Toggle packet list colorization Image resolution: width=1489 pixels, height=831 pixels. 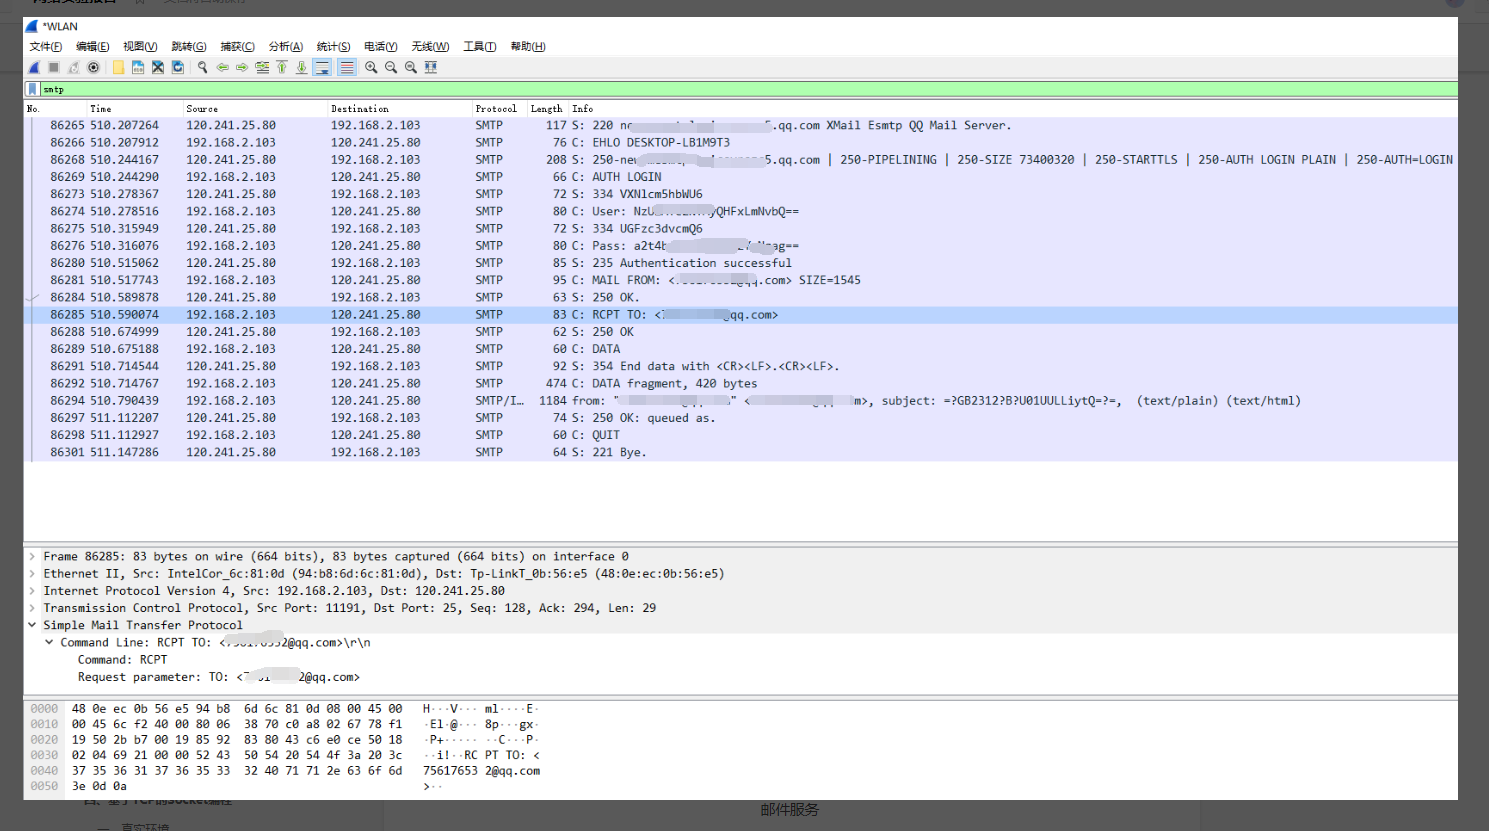(x=346, y=67)
